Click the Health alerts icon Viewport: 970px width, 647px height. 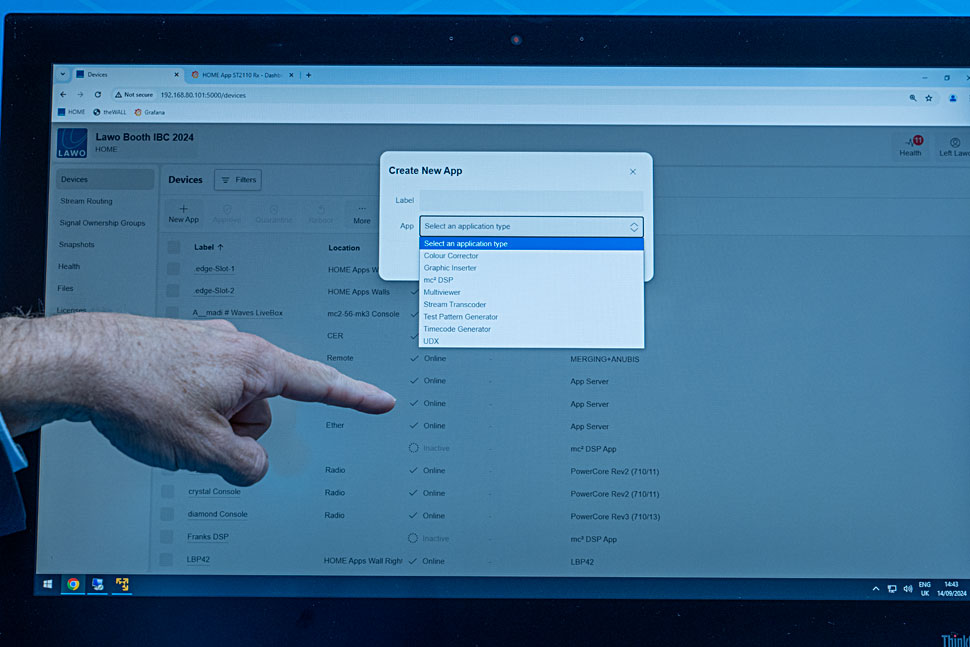[x=911, y=146]
